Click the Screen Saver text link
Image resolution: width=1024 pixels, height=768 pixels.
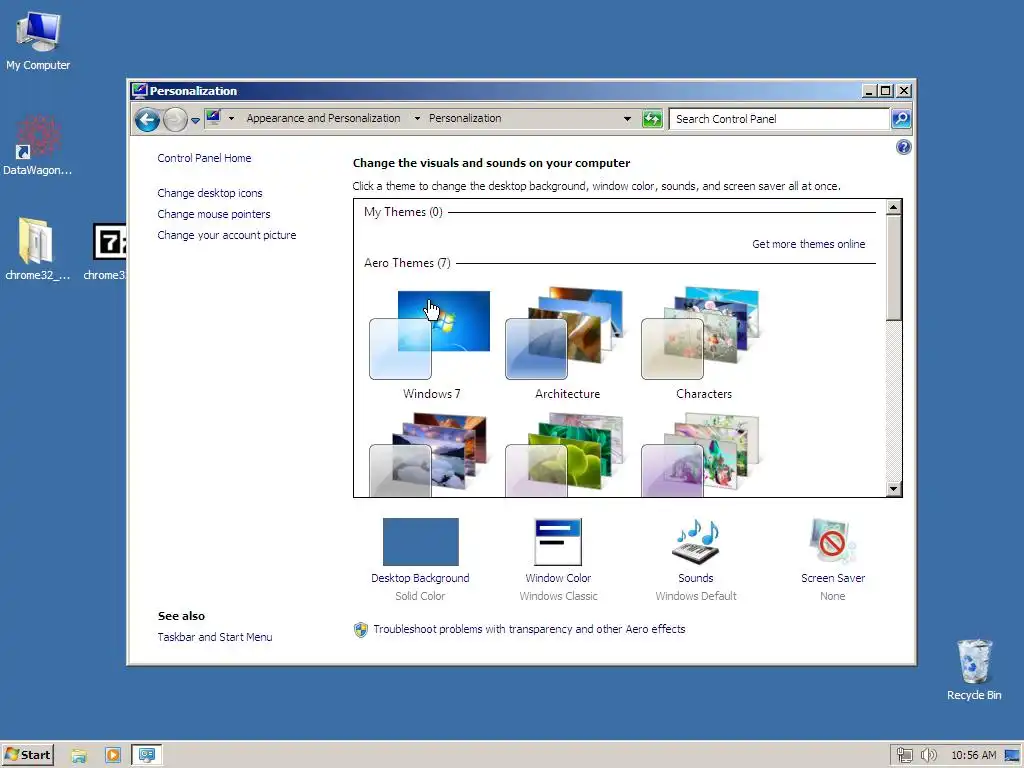click(833, 579)
